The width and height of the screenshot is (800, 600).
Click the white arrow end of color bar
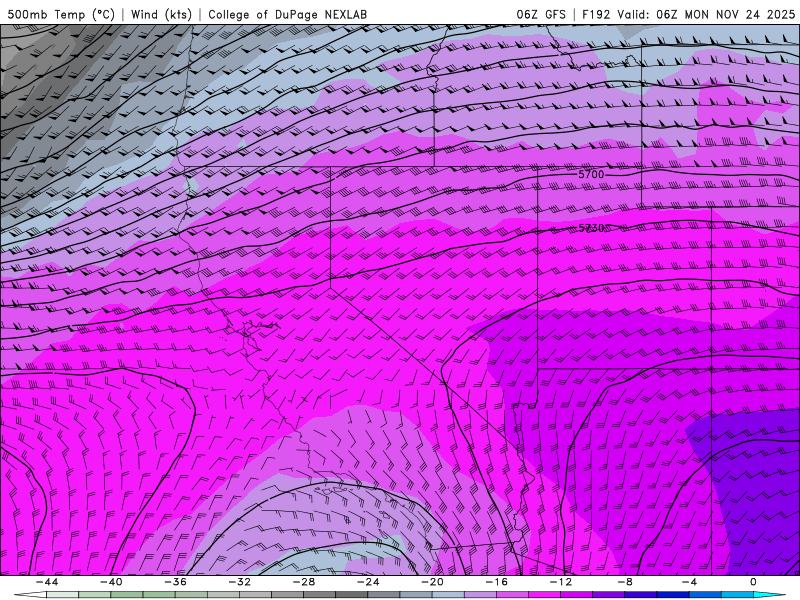pyautogui.click(x=31, y=595)
